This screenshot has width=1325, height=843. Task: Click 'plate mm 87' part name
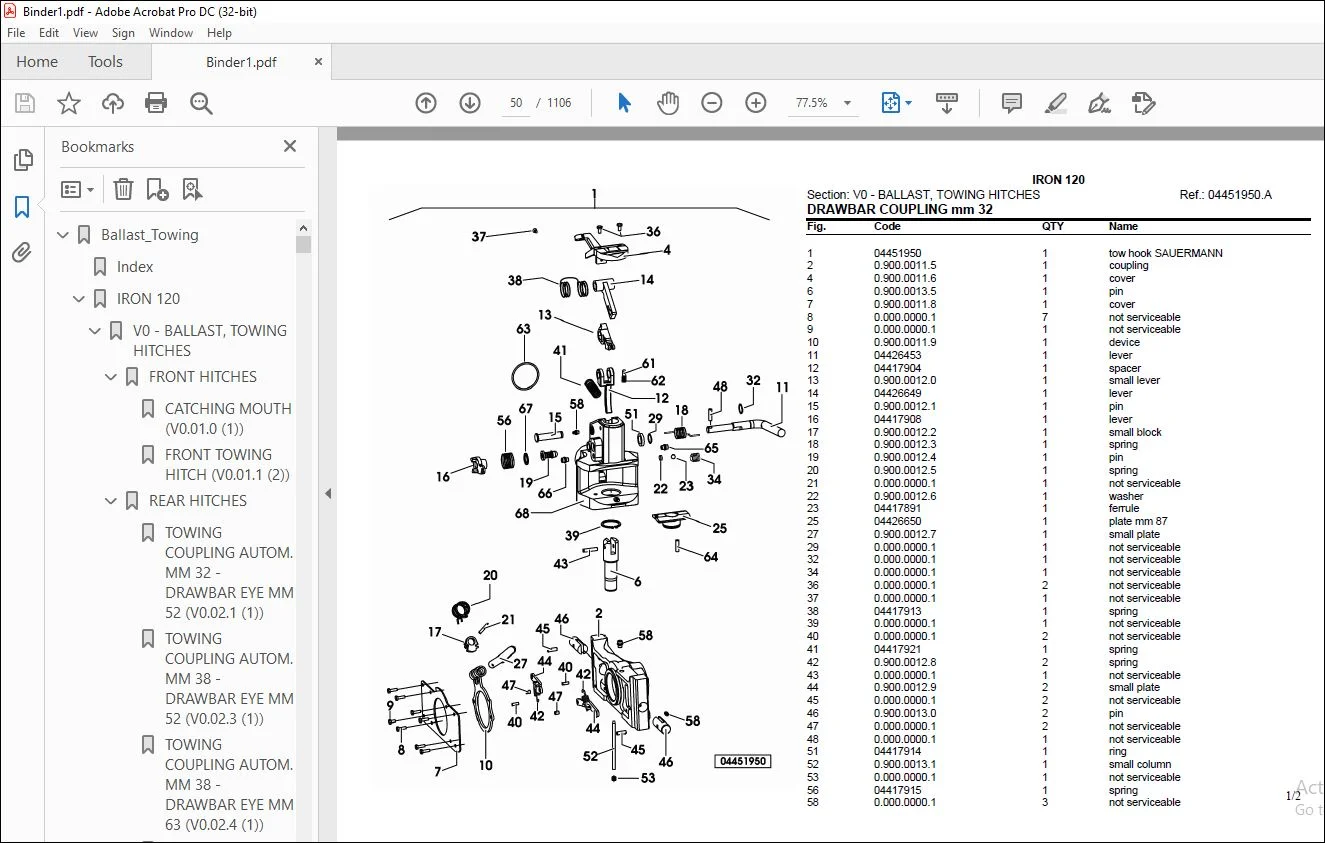tap(1138, 521)
